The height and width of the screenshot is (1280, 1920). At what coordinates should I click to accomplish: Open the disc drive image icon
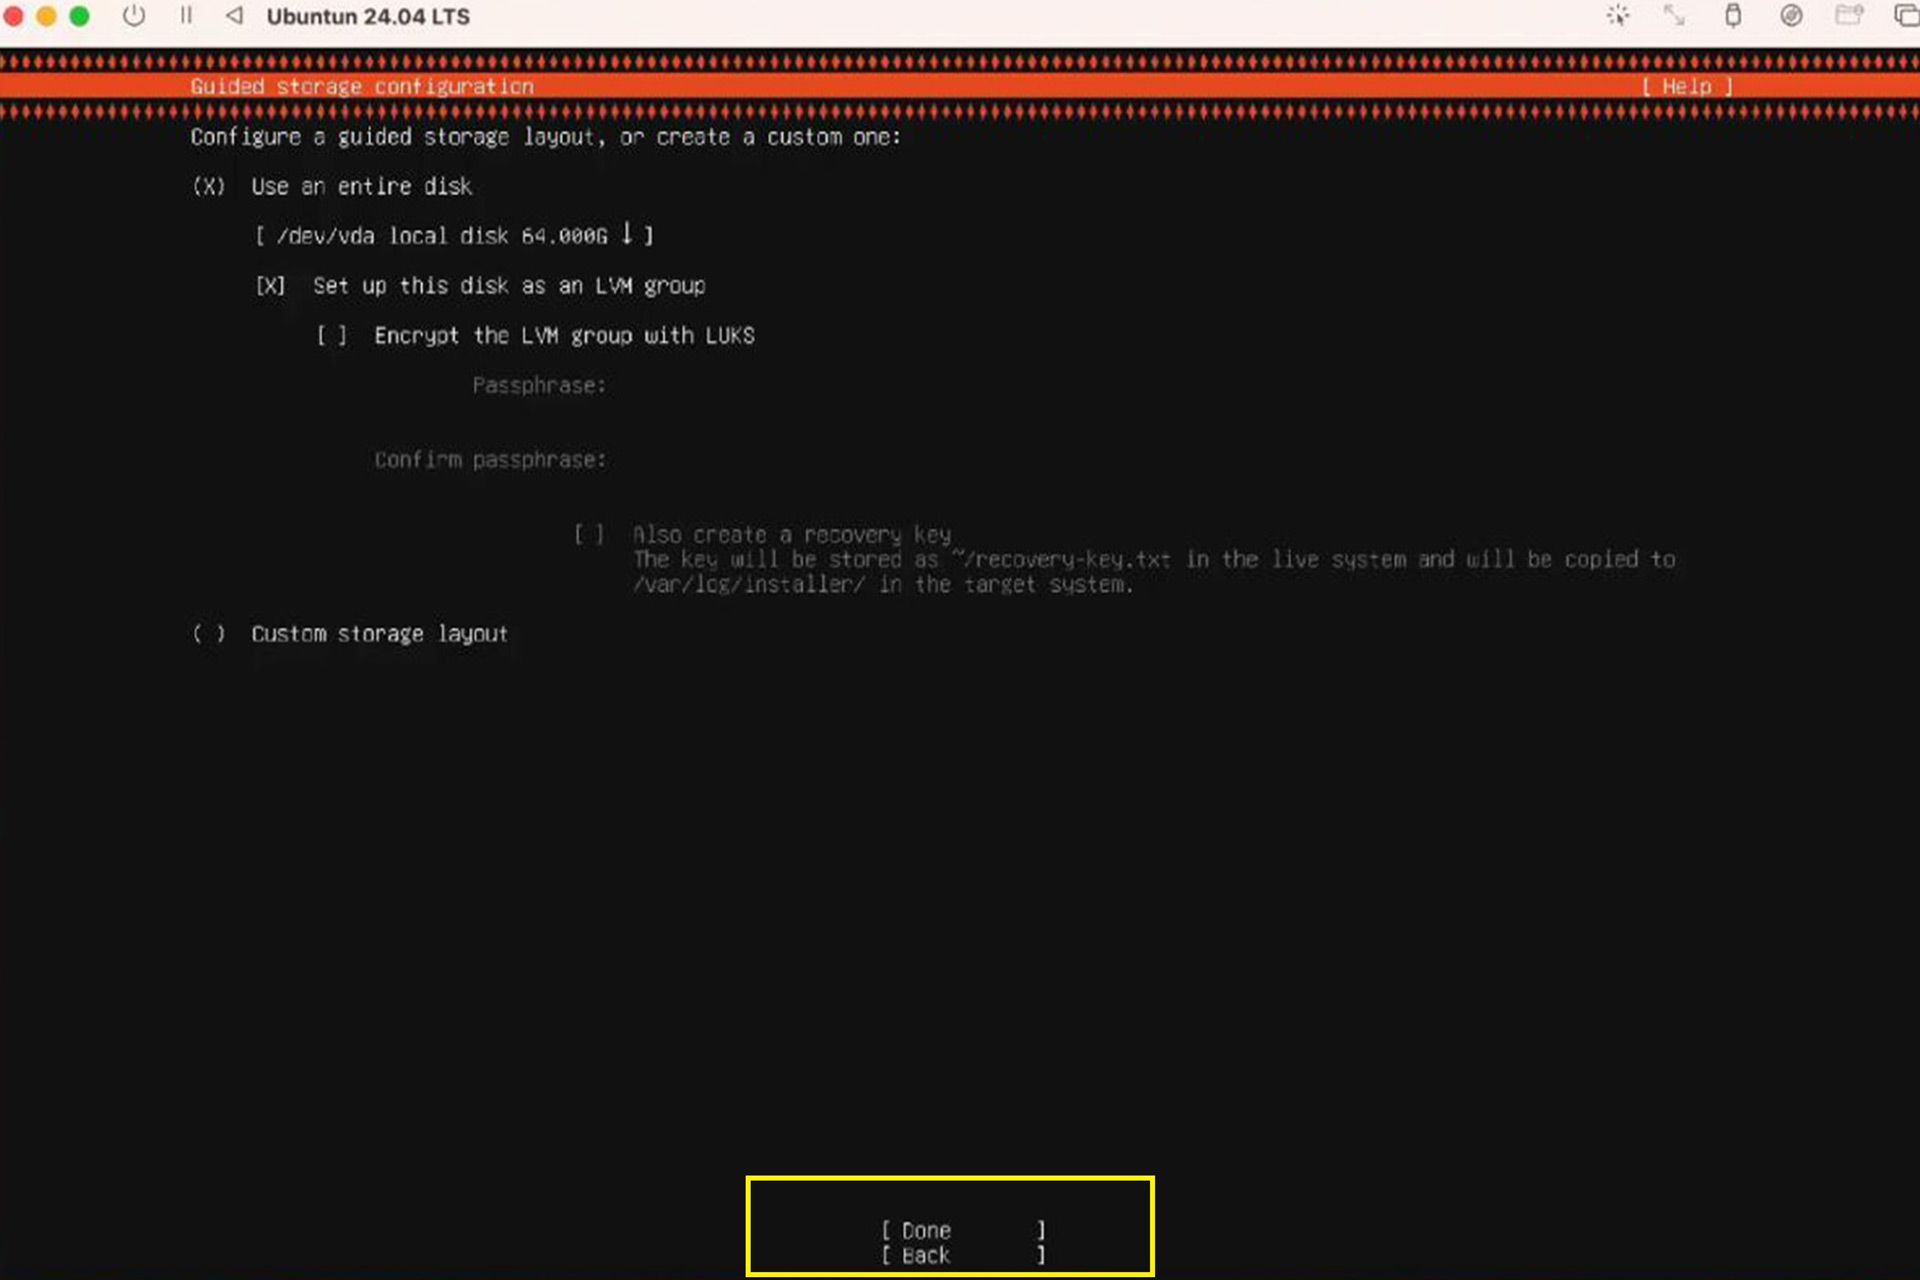tap(1791, 16)
